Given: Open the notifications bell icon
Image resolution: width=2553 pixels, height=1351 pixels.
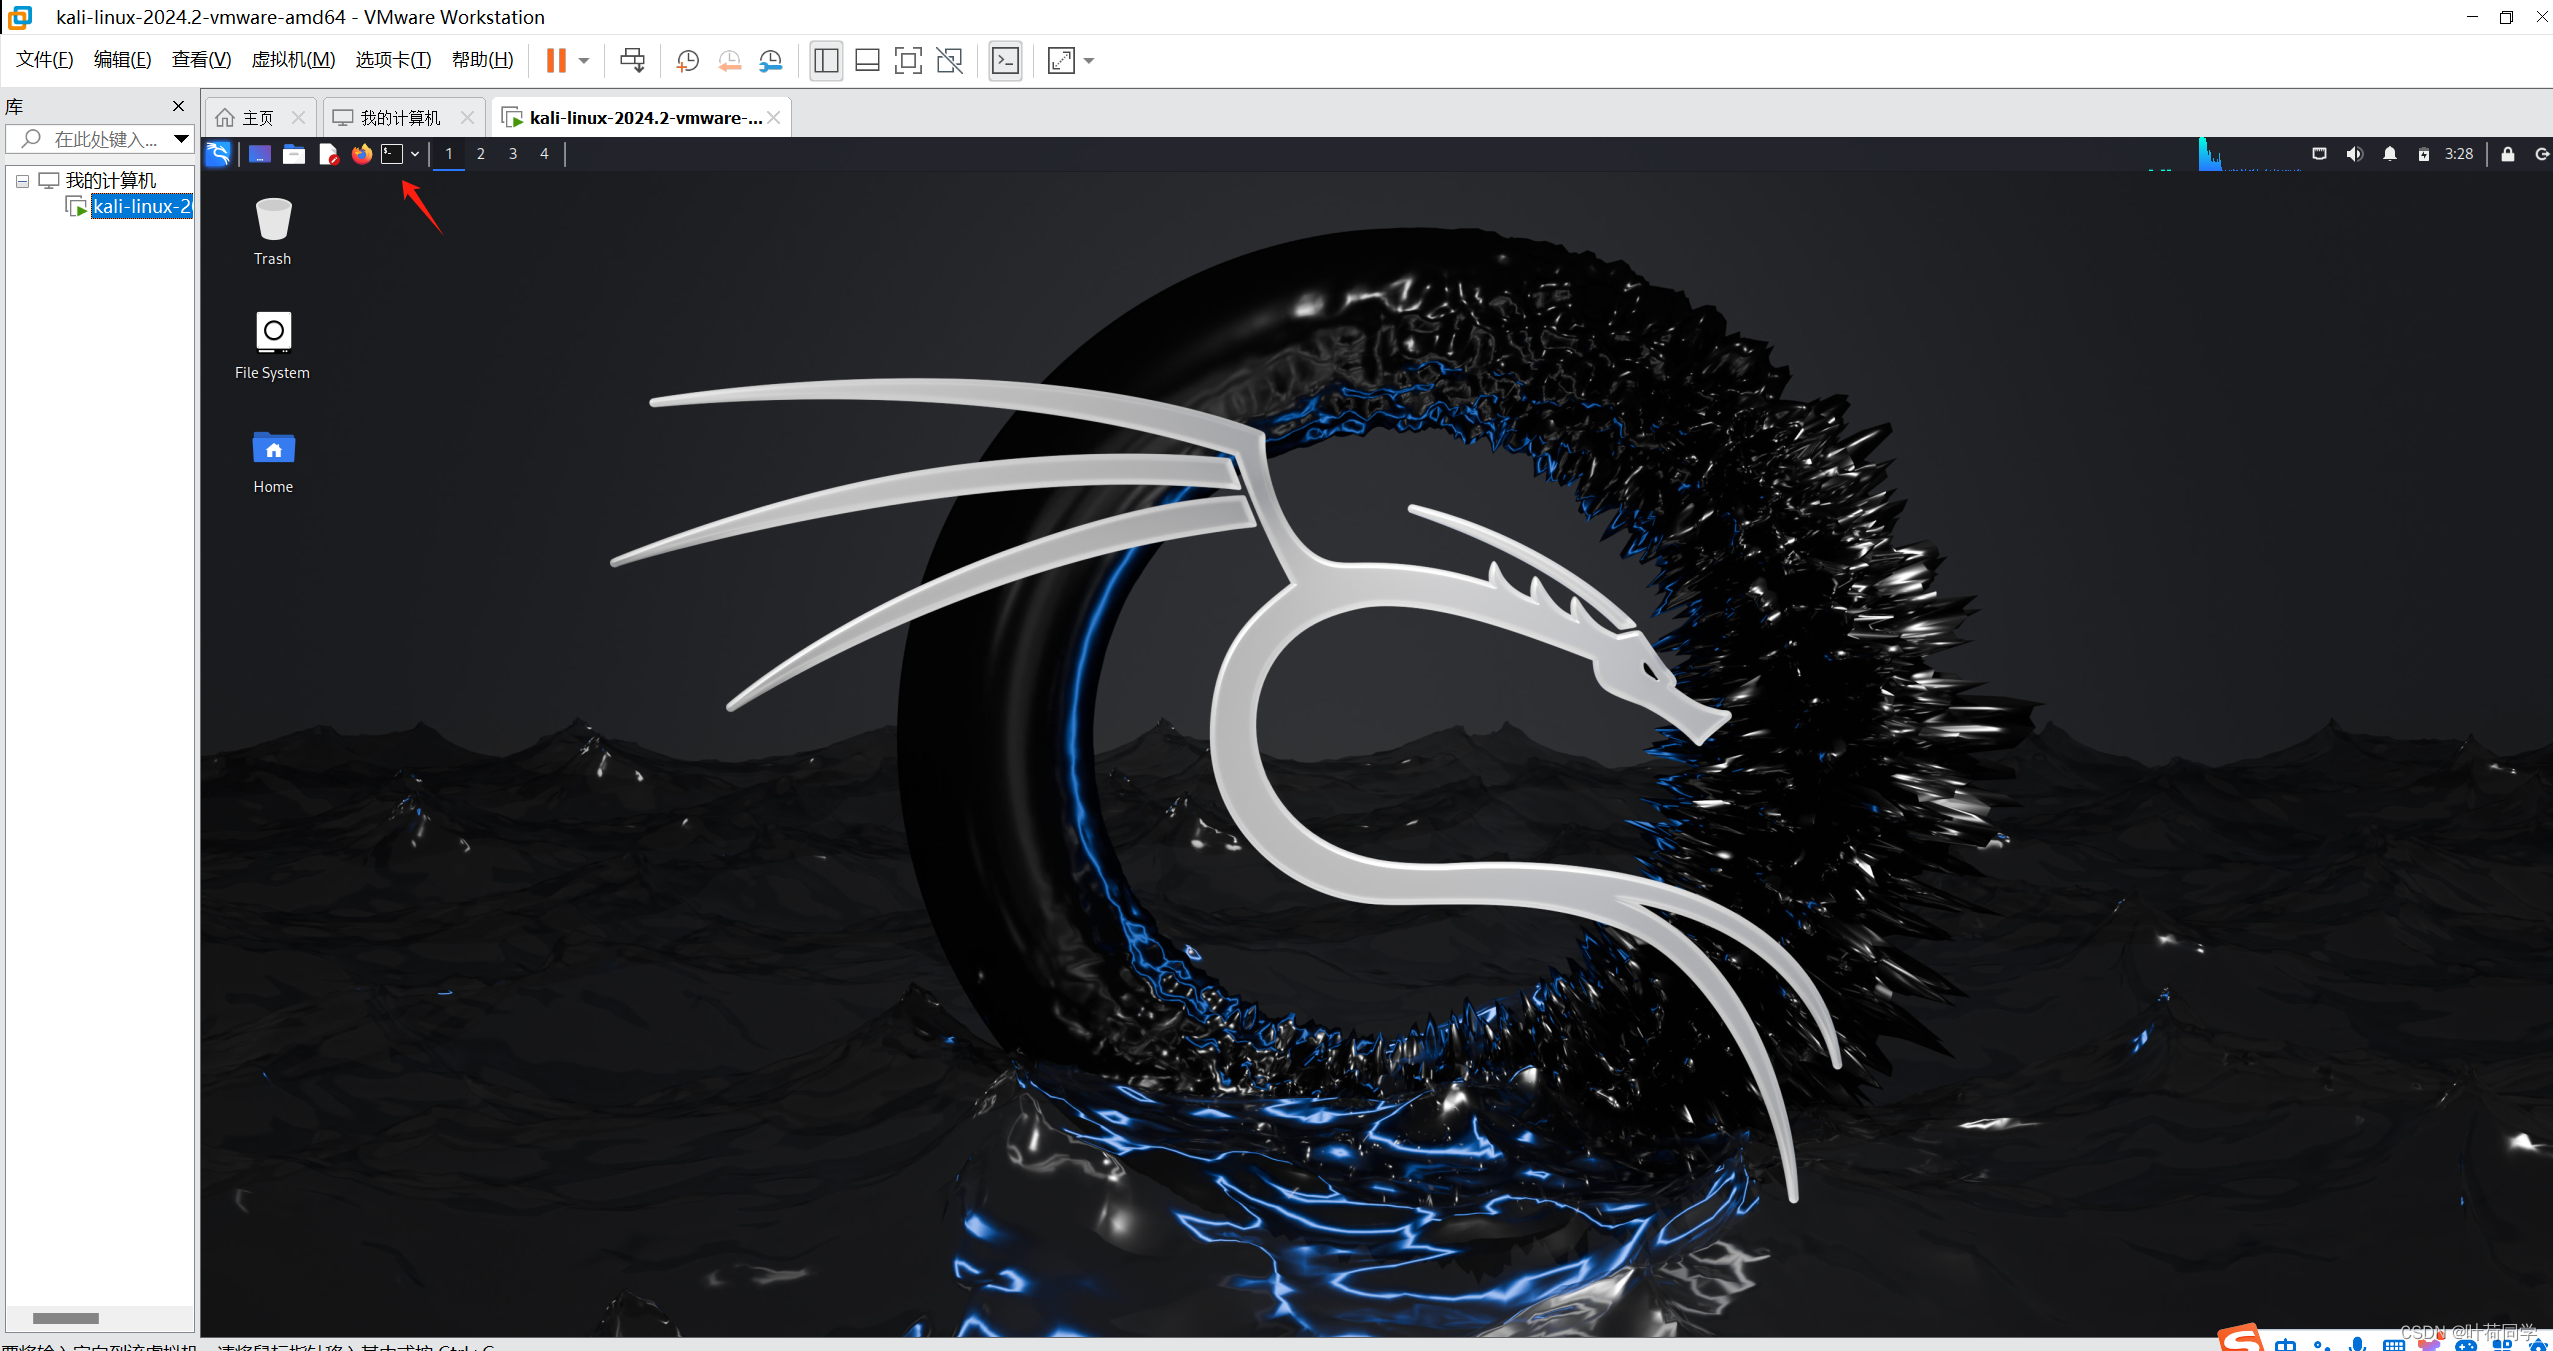Looking at the screenshot, I should pos(2390,154).
